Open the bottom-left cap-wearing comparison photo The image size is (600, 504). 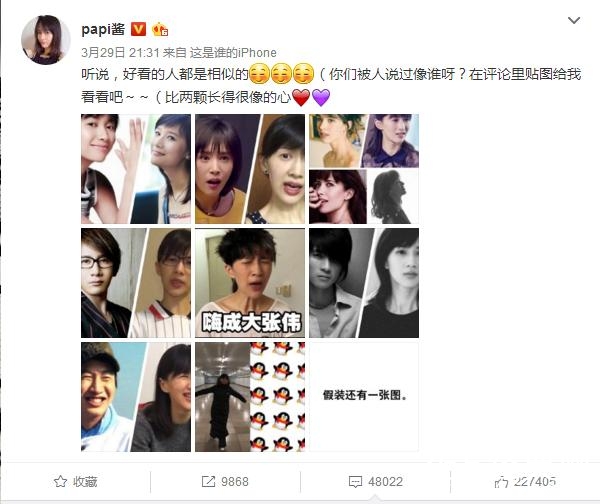coord(136,397)
